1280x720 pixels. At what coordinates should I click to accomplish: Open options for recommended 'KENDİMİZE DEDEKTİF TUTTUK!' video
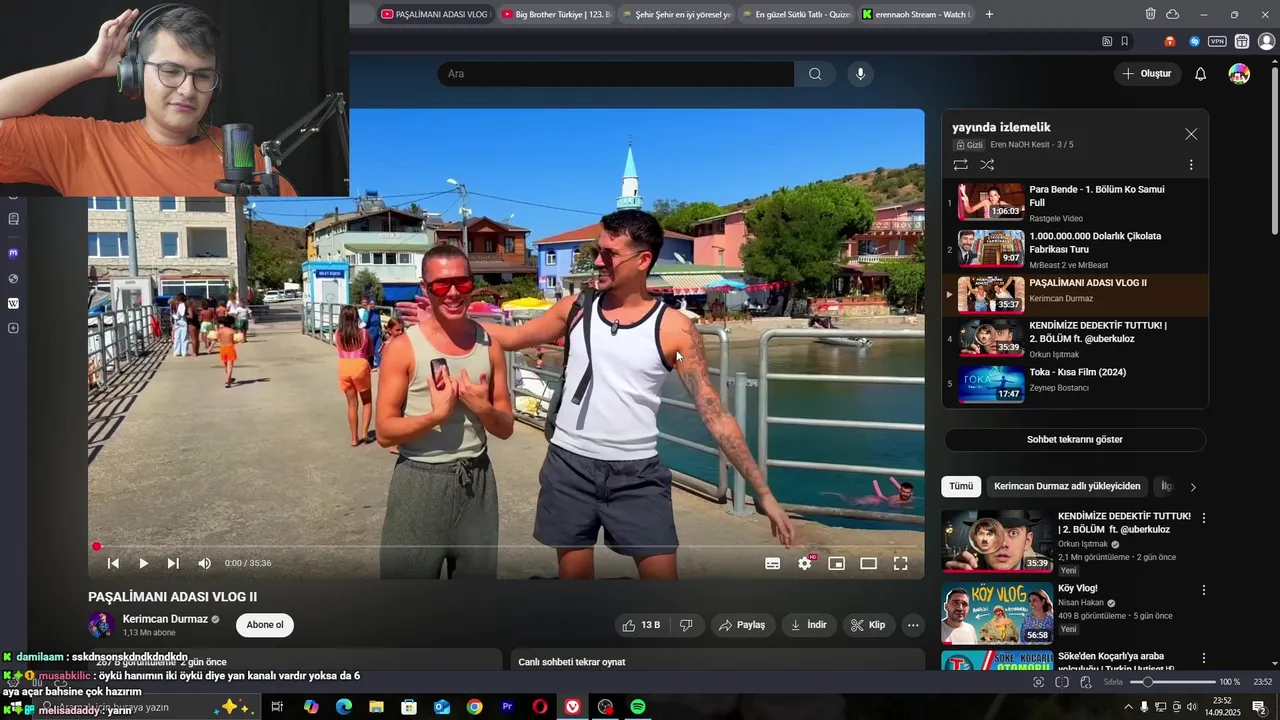pos(1204,518)
